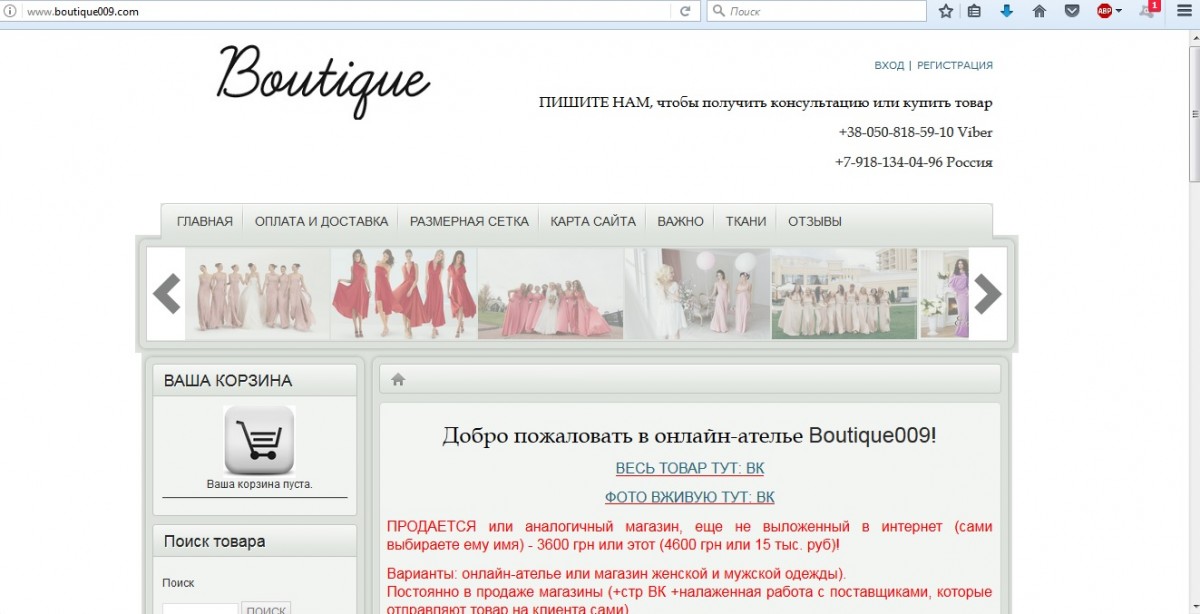The height and width of the screenshot is (614, 1200).
Task: Click the 'Добро пожаловать' welcome heading
Action: tap(690, 435)
